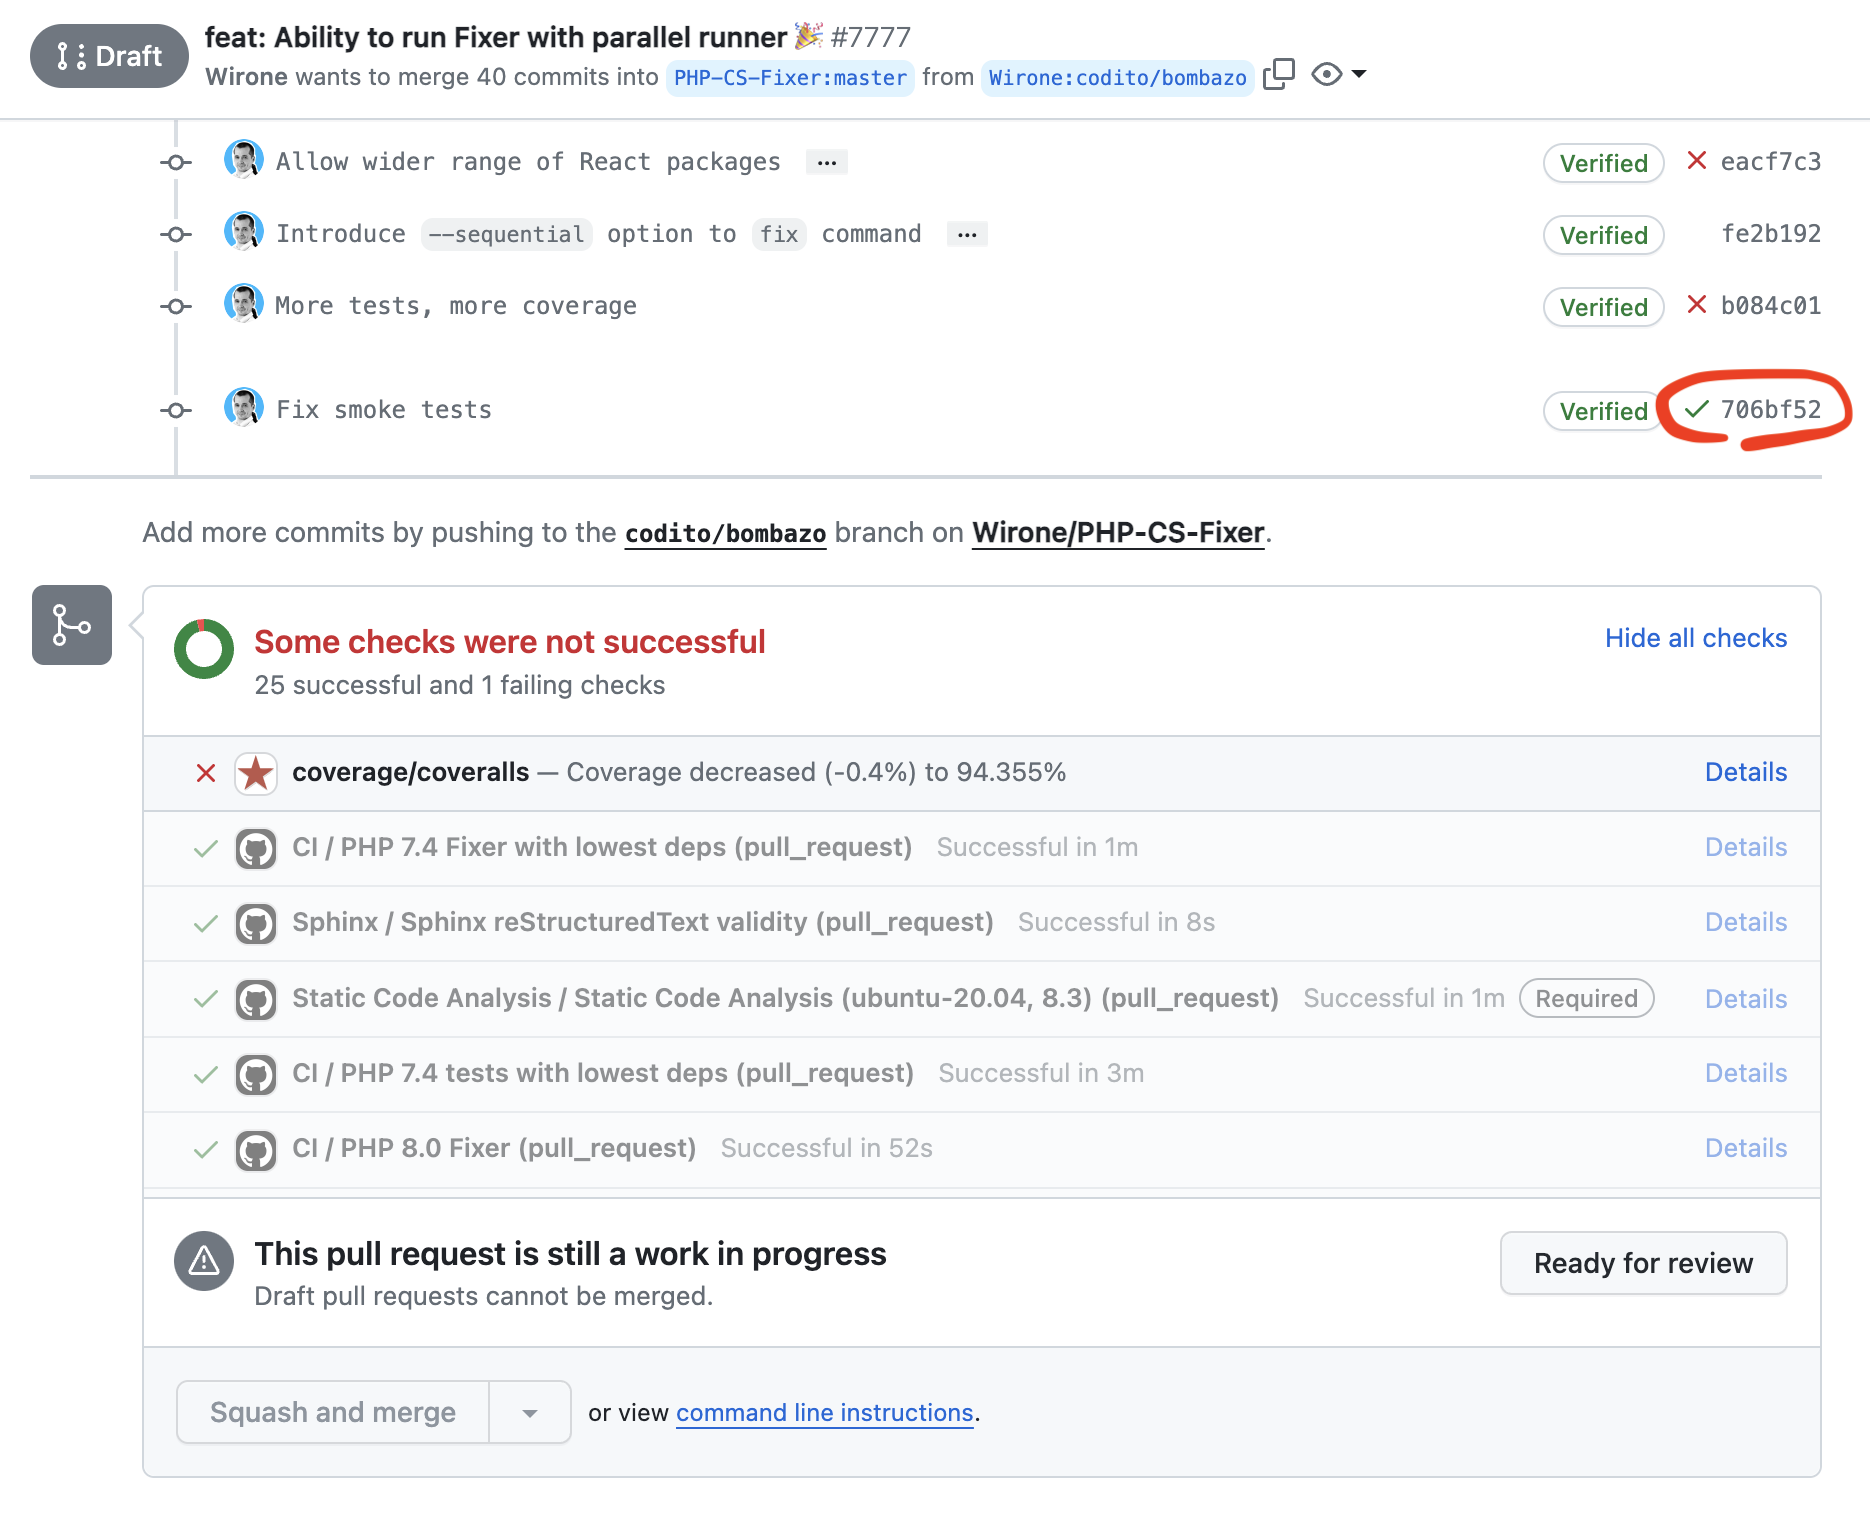The image size is (1870, 1518).
Task: Open the watch eye notification dropdown
Action: 1339,75
